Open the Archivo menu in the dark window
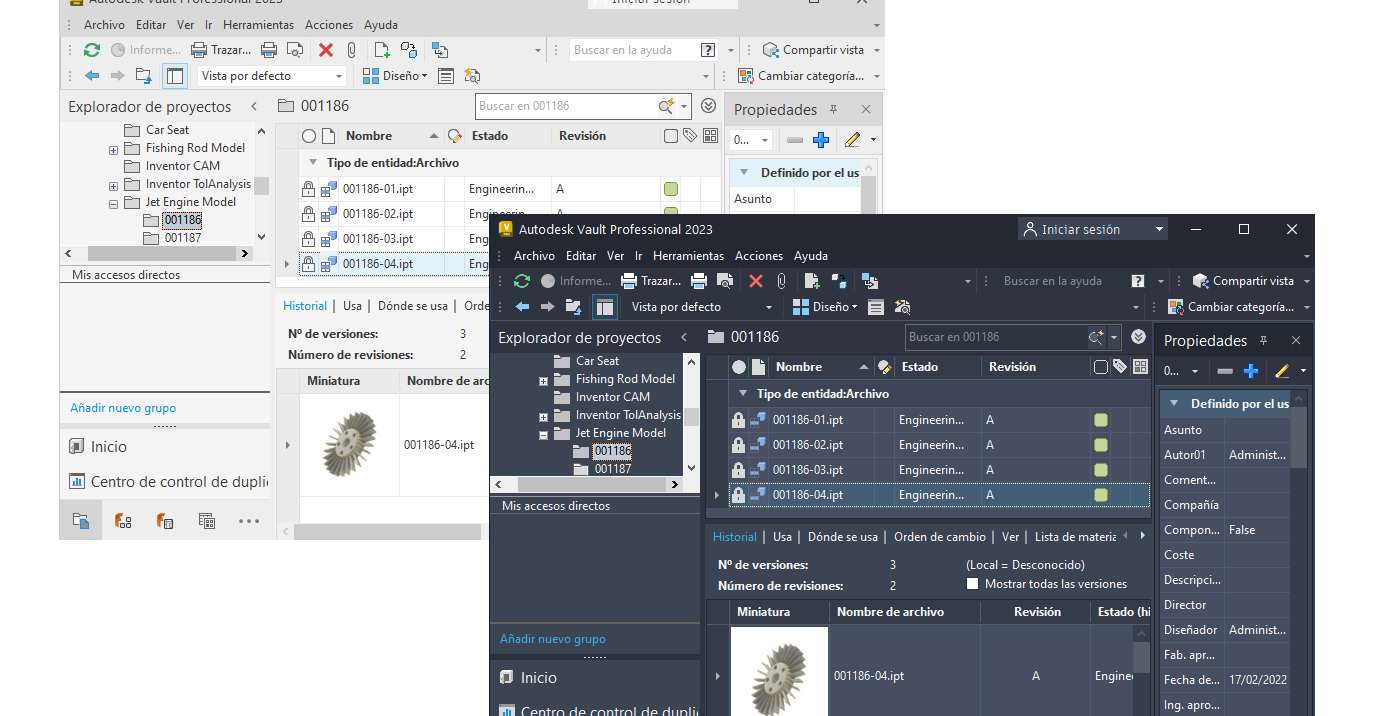 (x=534, y=256)
